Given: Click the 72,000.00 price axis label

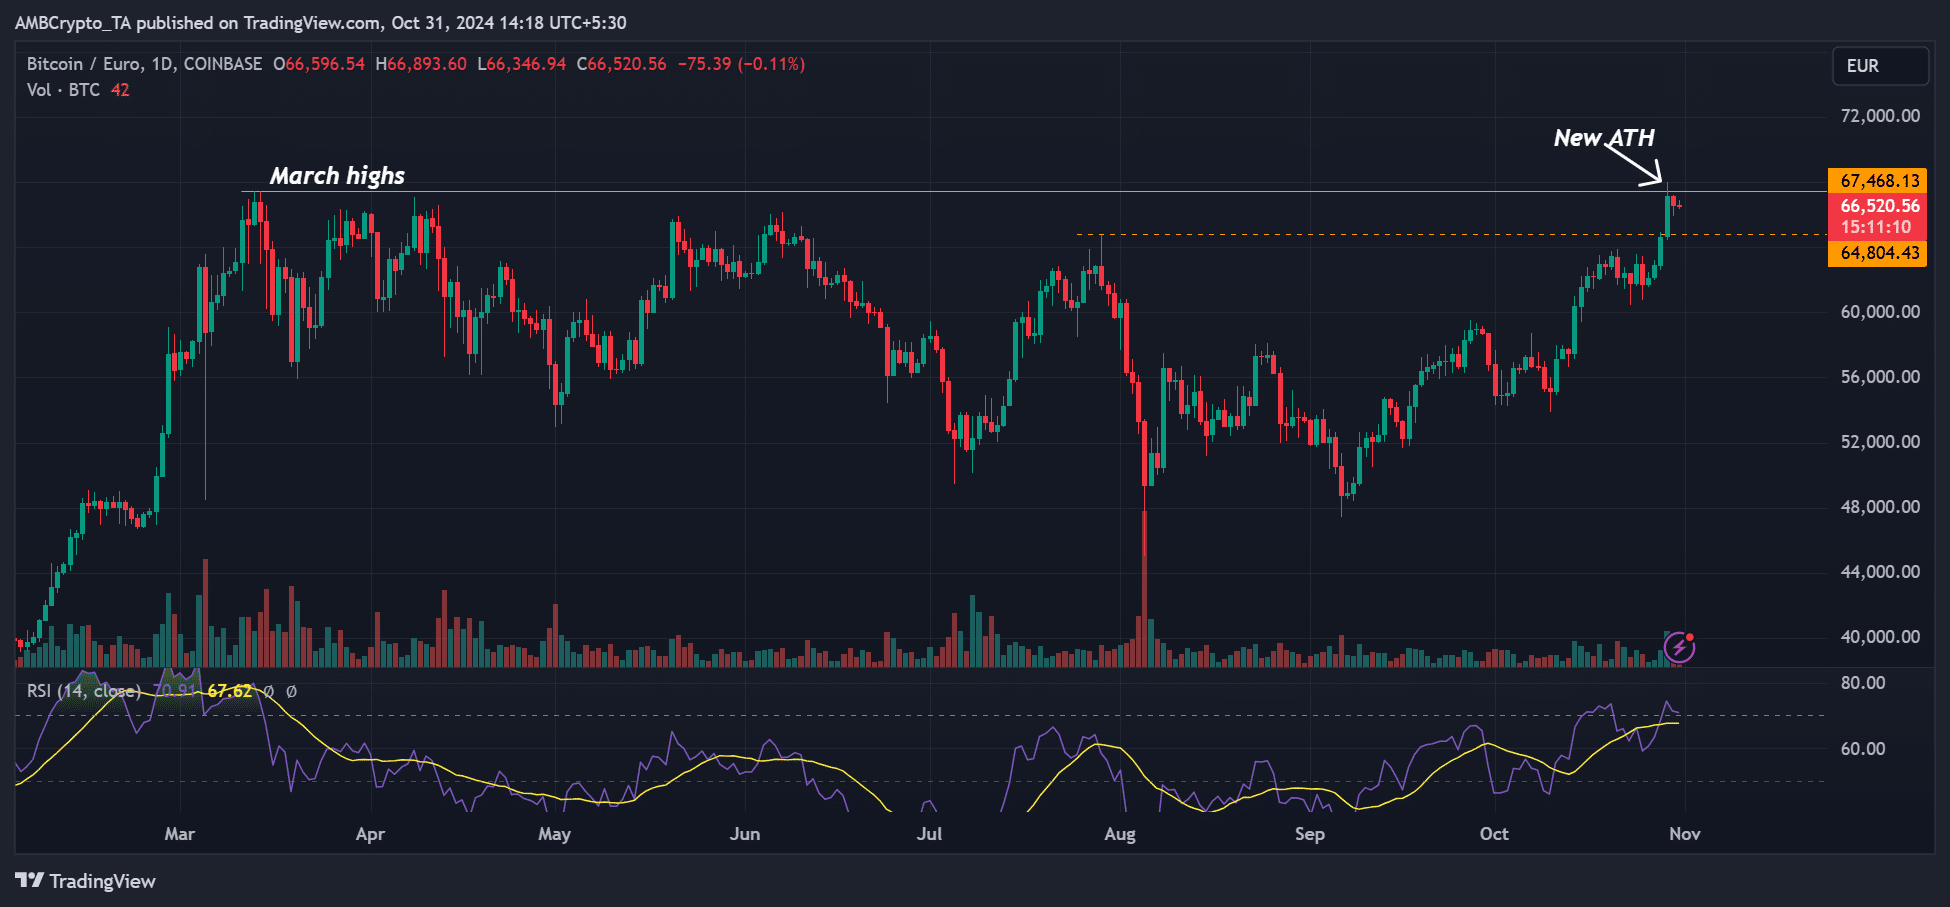Looking at the screenshot, I should click(1880, 116).
